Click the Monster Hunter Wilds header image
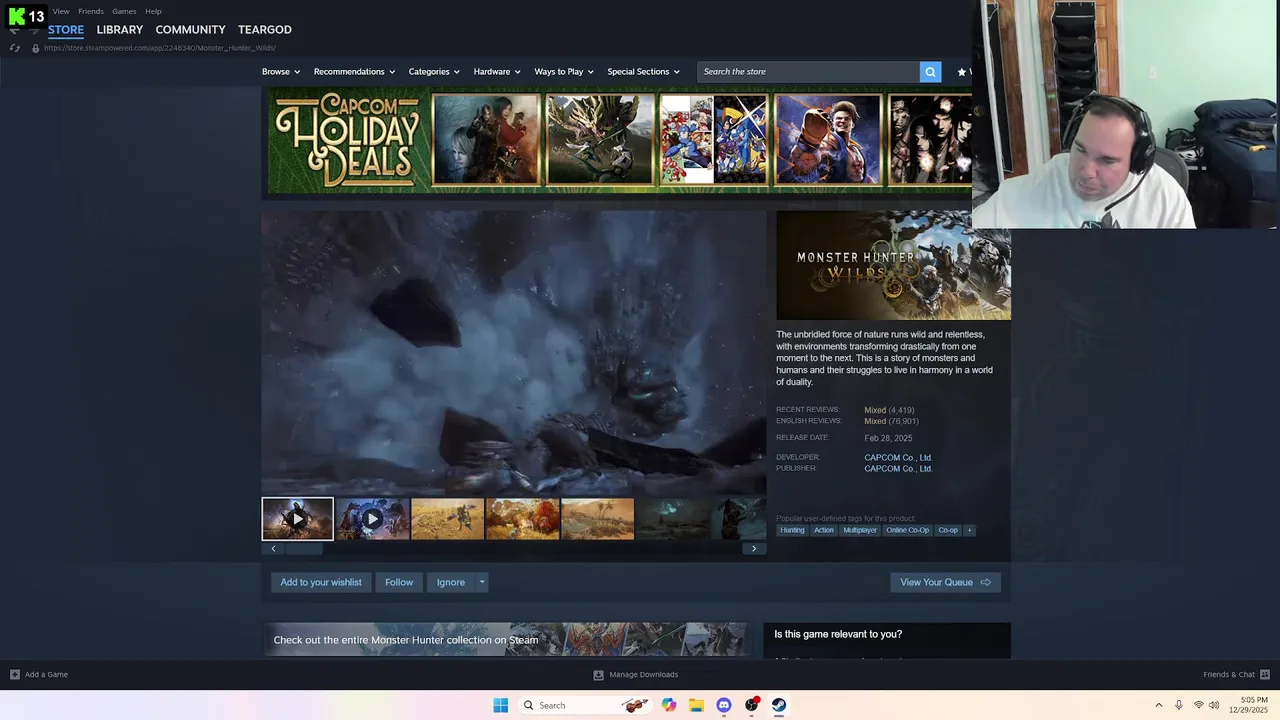 893,265
